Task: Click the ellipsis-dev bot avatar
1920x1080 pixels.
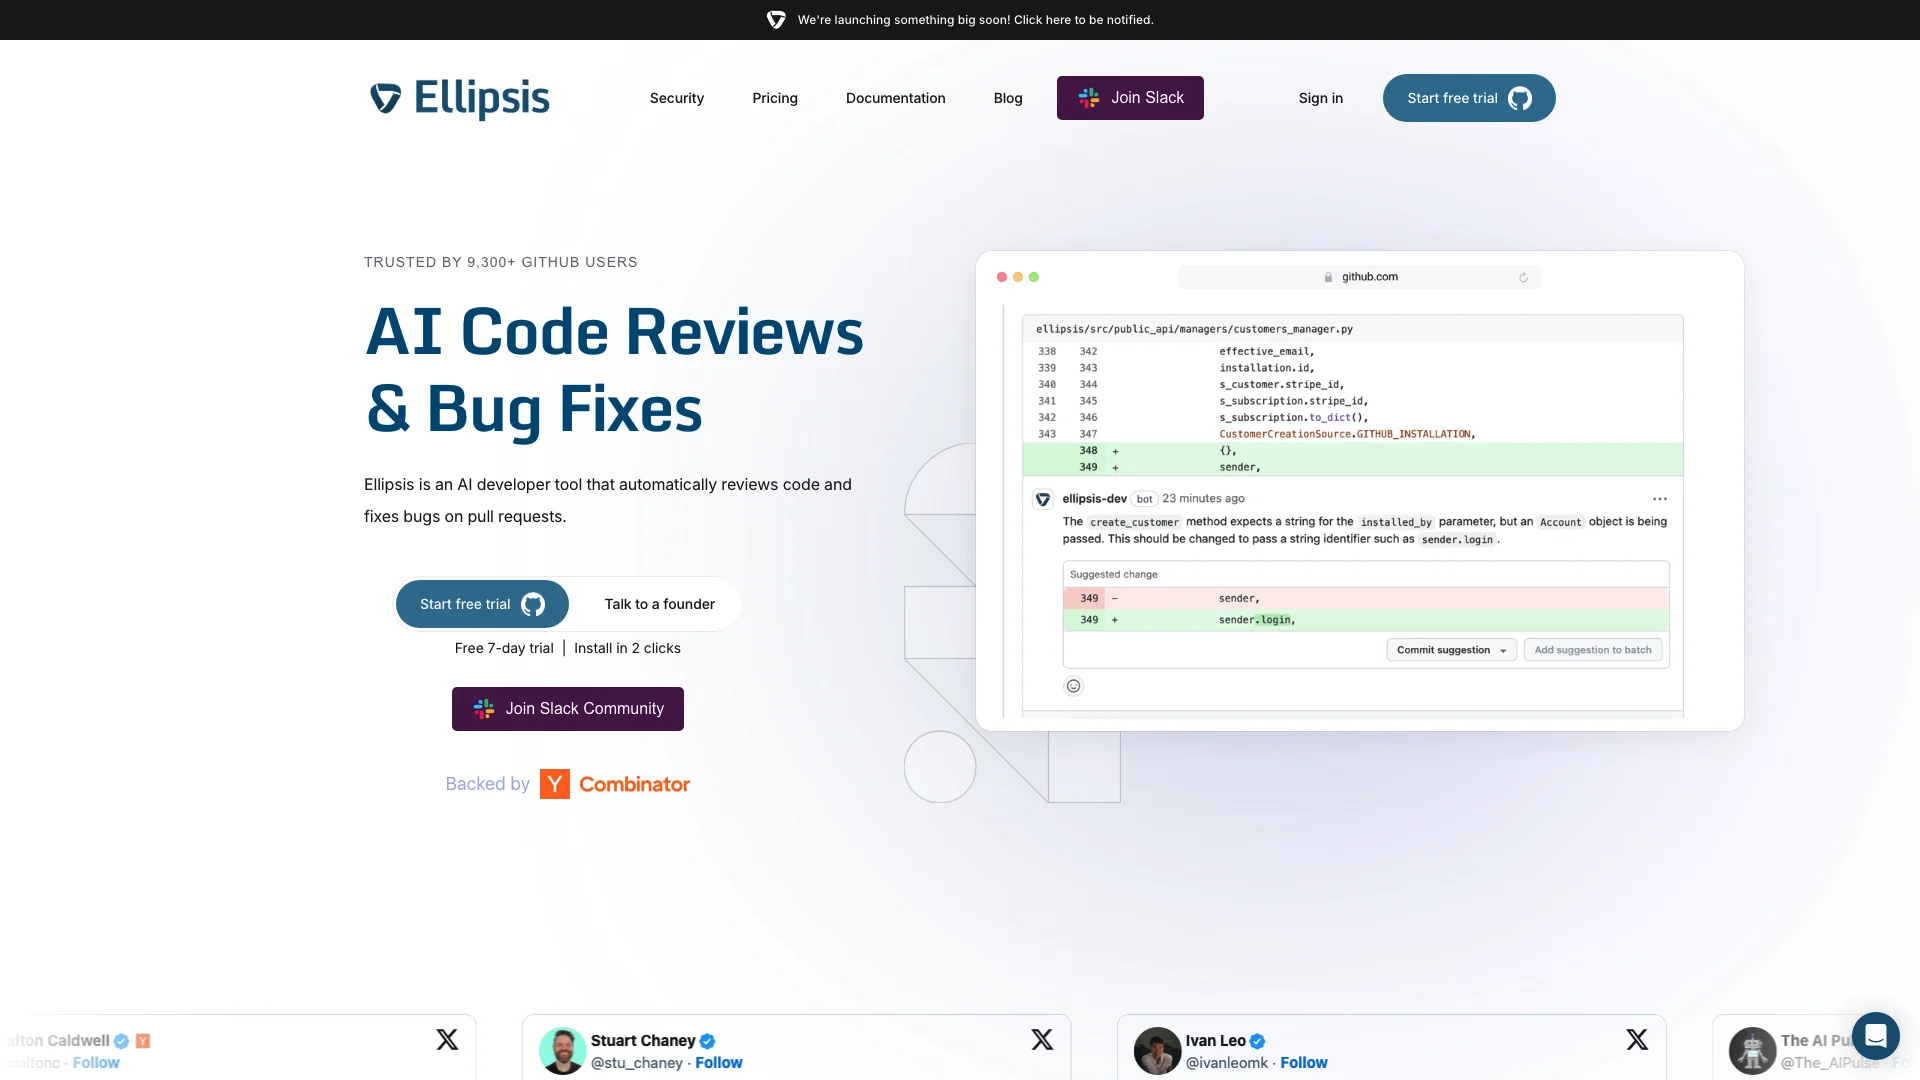Action: coord(1043,499)
